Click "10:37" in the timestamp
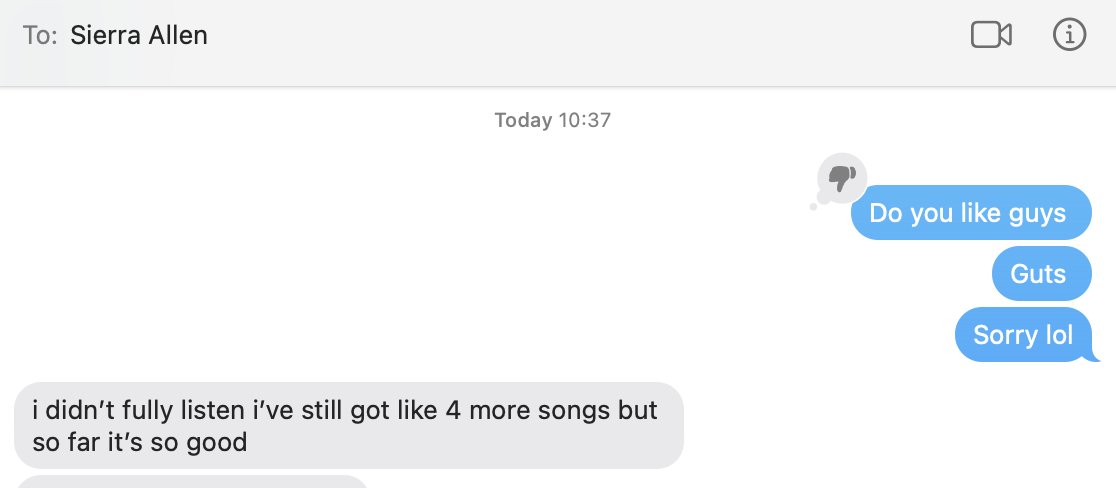Viewport: 1116px width, 488px height. pyautogui.click(x=584, y=120)
